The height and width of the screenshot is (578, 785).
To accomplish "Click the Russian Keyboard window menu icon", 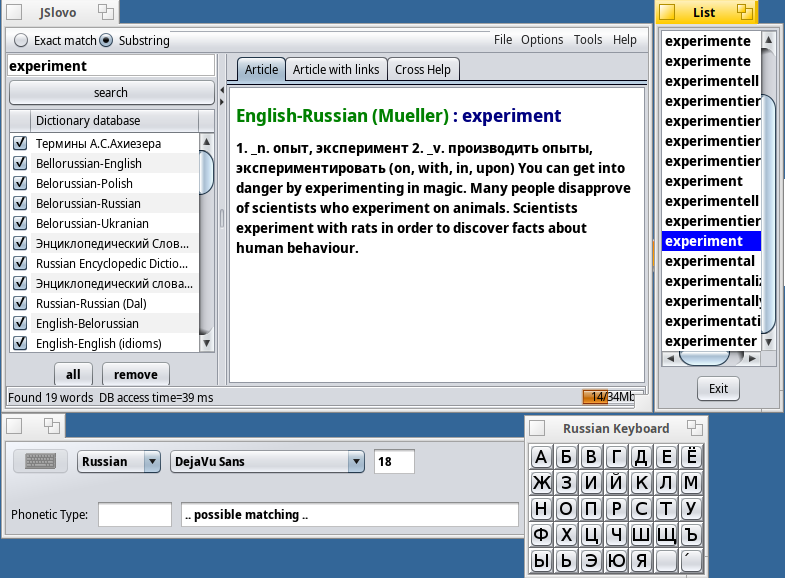I will point(537,428).
